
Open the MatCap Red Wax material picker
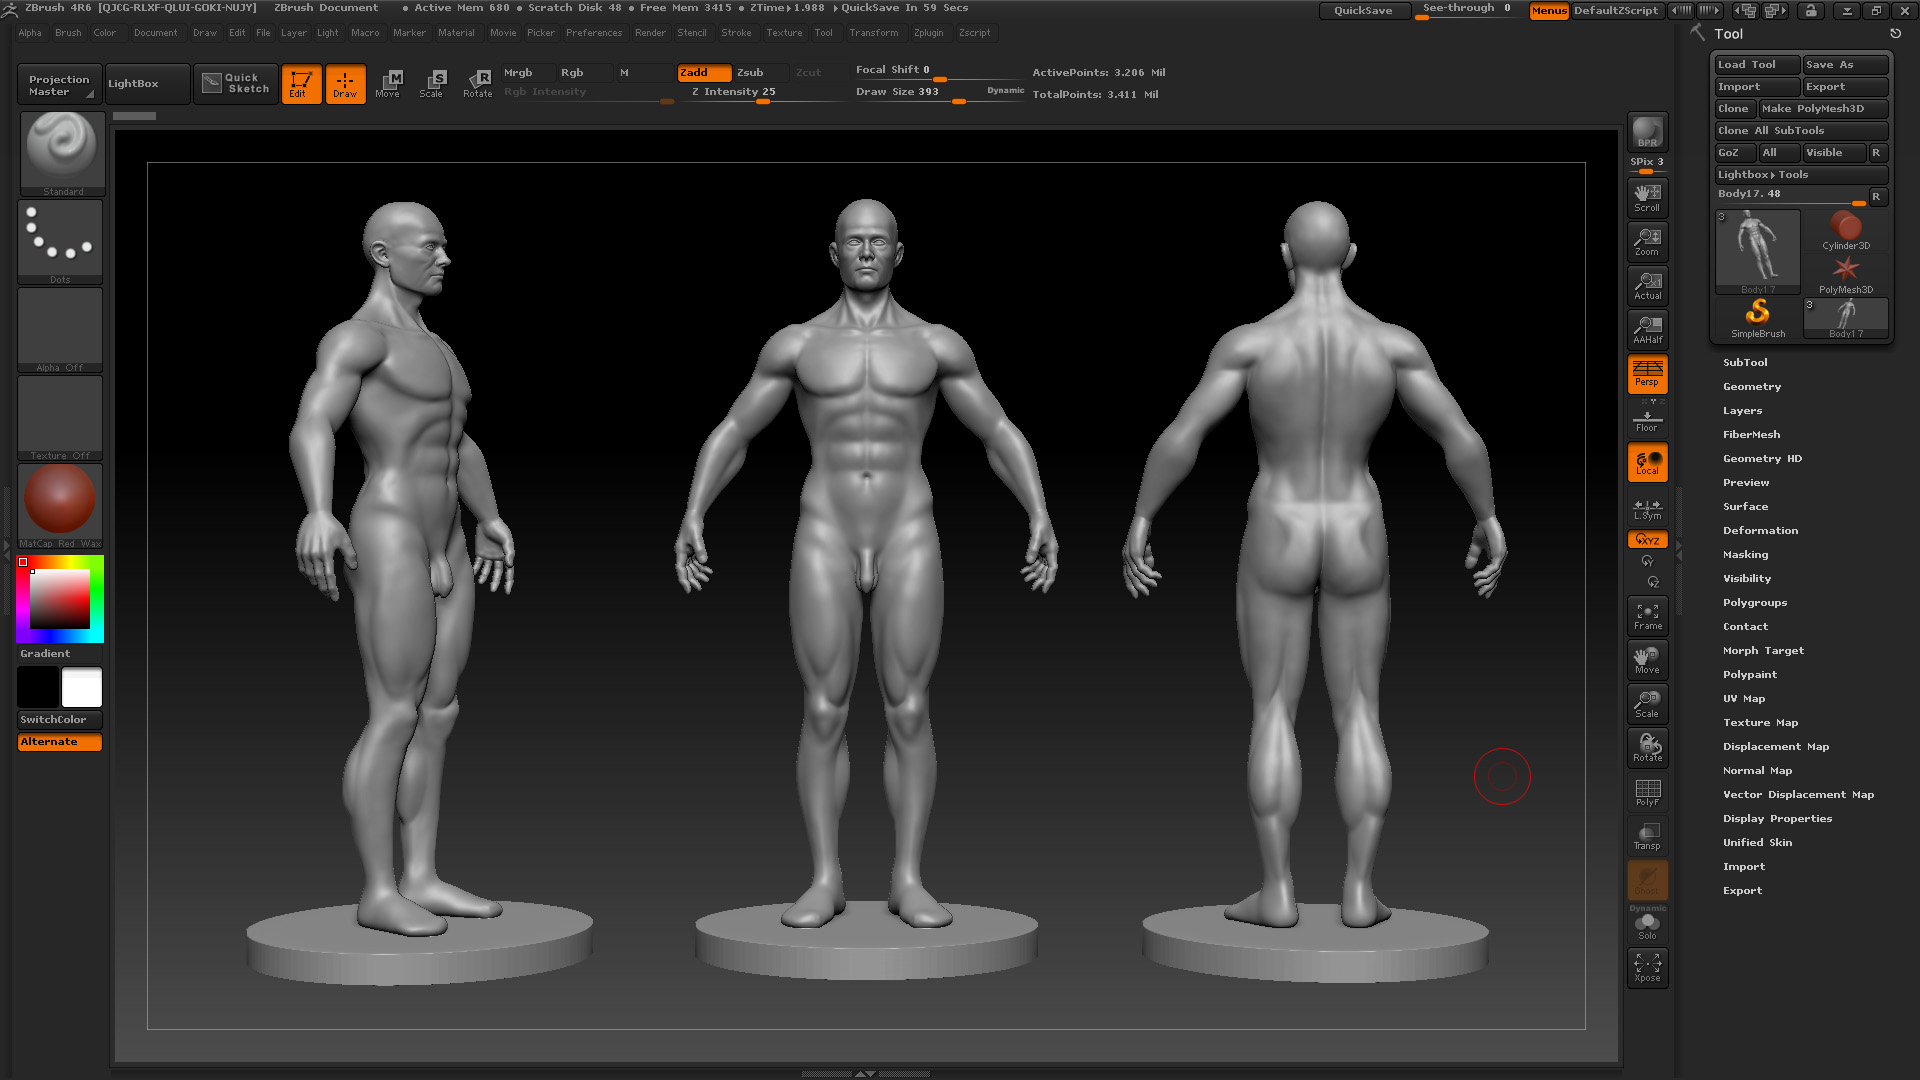(60, 505)
